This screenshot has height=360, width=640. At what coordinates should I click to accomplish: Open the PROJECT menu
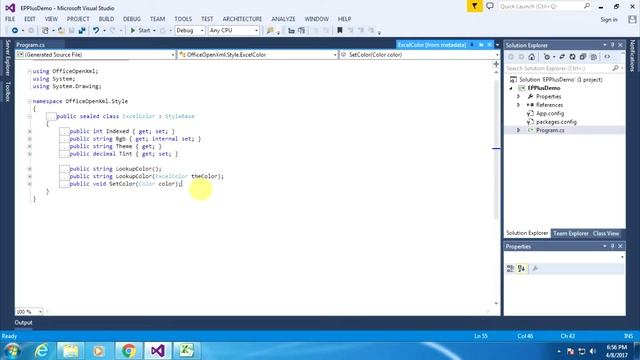(x=78, y=19)
